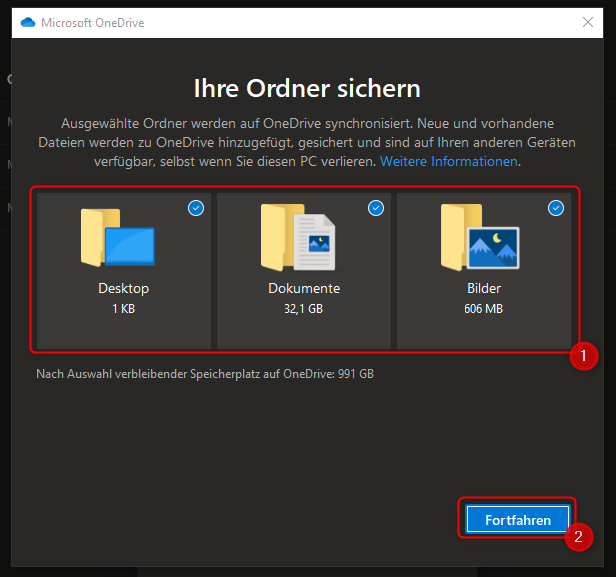Image resolution: width=616 pixels, height=577 pixels.
Task: Click the red annotation badge number 2
Action: (x=577, y=535)
